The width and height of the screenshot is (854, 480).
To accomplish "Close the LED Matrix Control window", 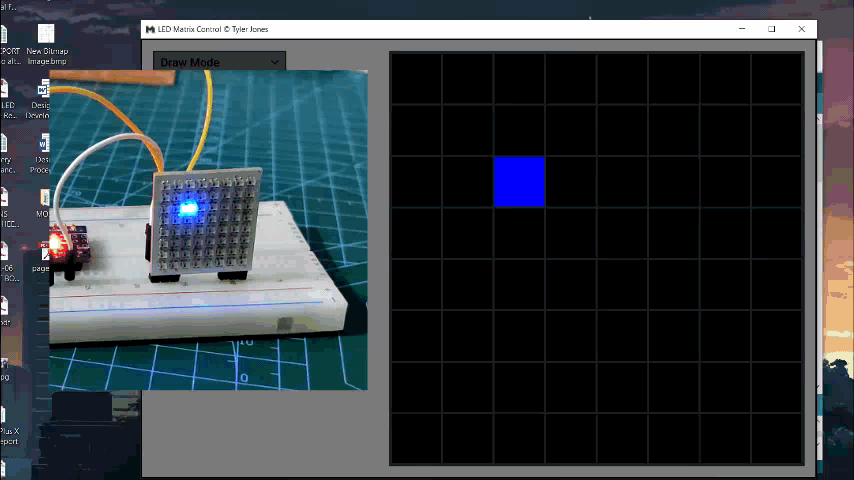I will 801,30.
